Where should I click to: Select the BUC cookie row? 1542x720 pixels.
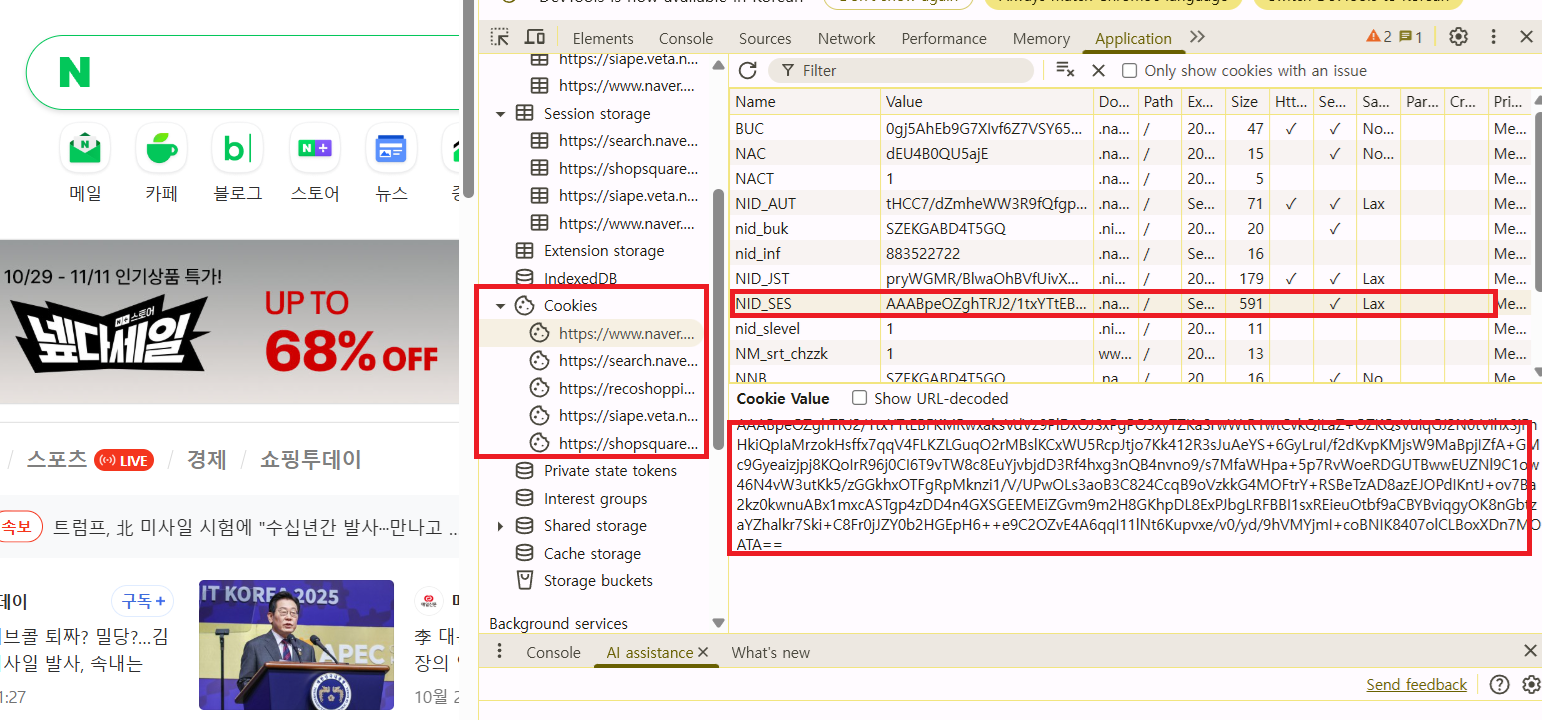click(x=1130, y=128)
